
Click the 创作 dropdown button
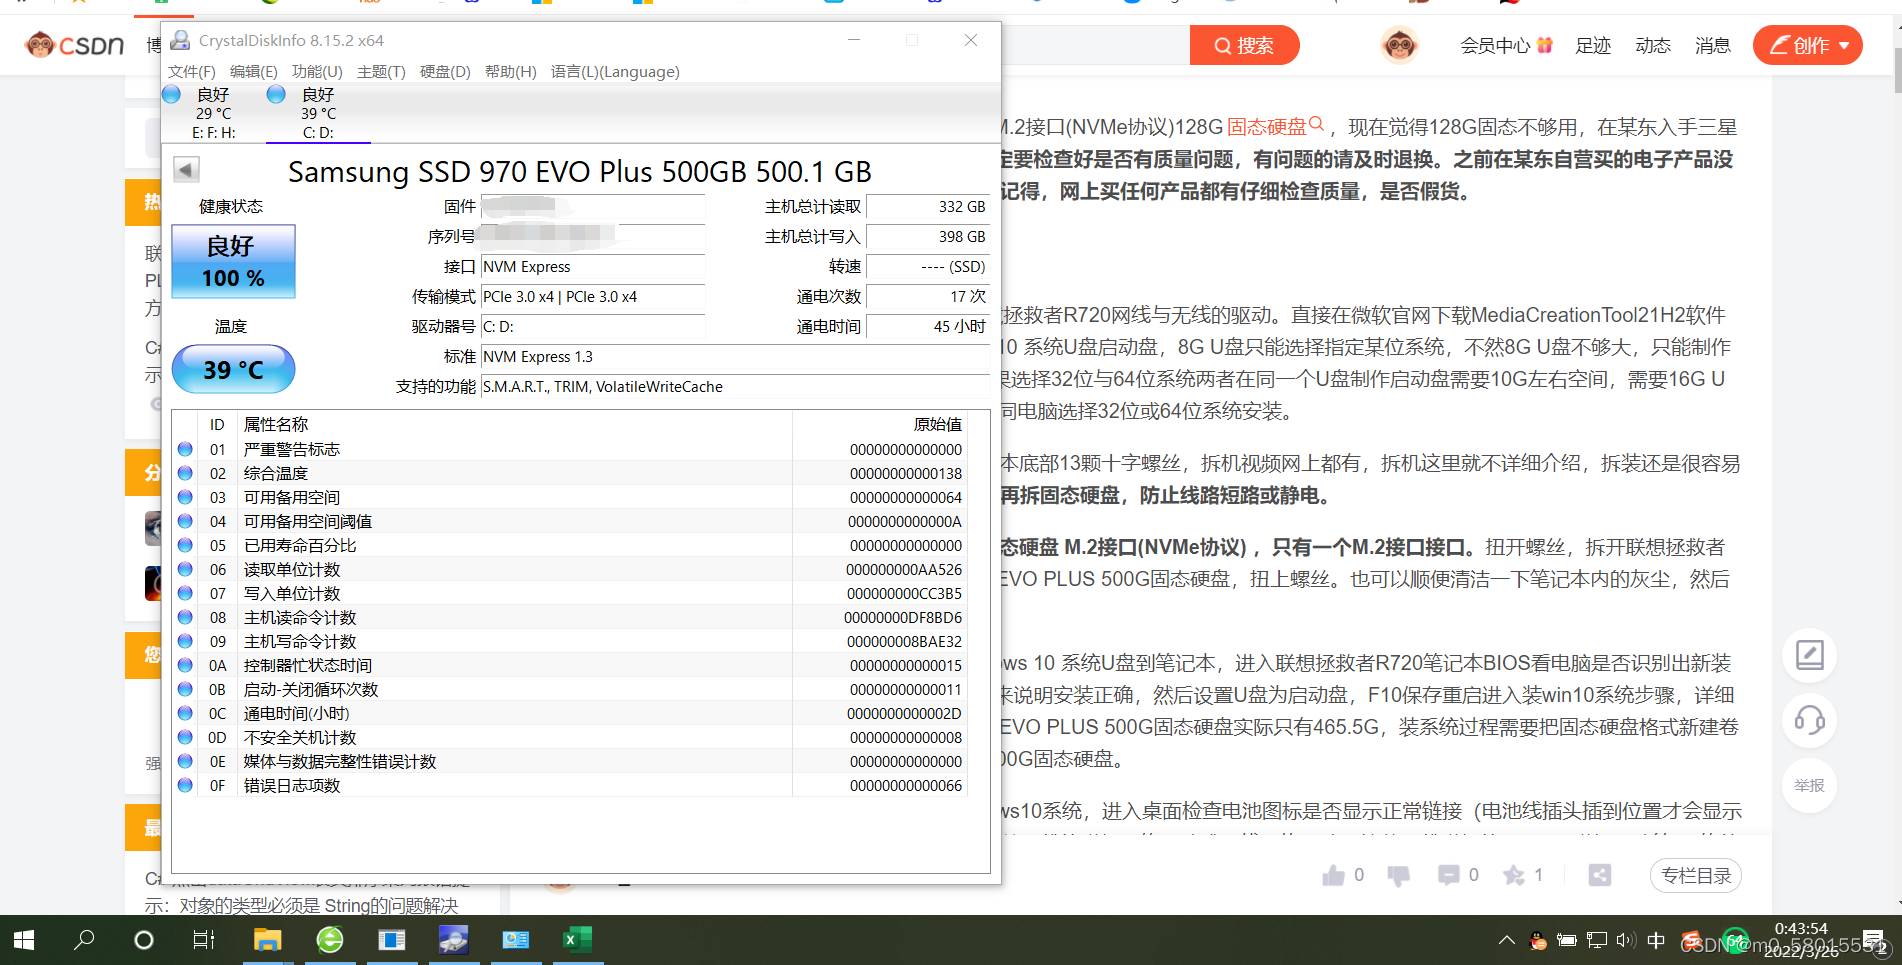(1808, 45)
